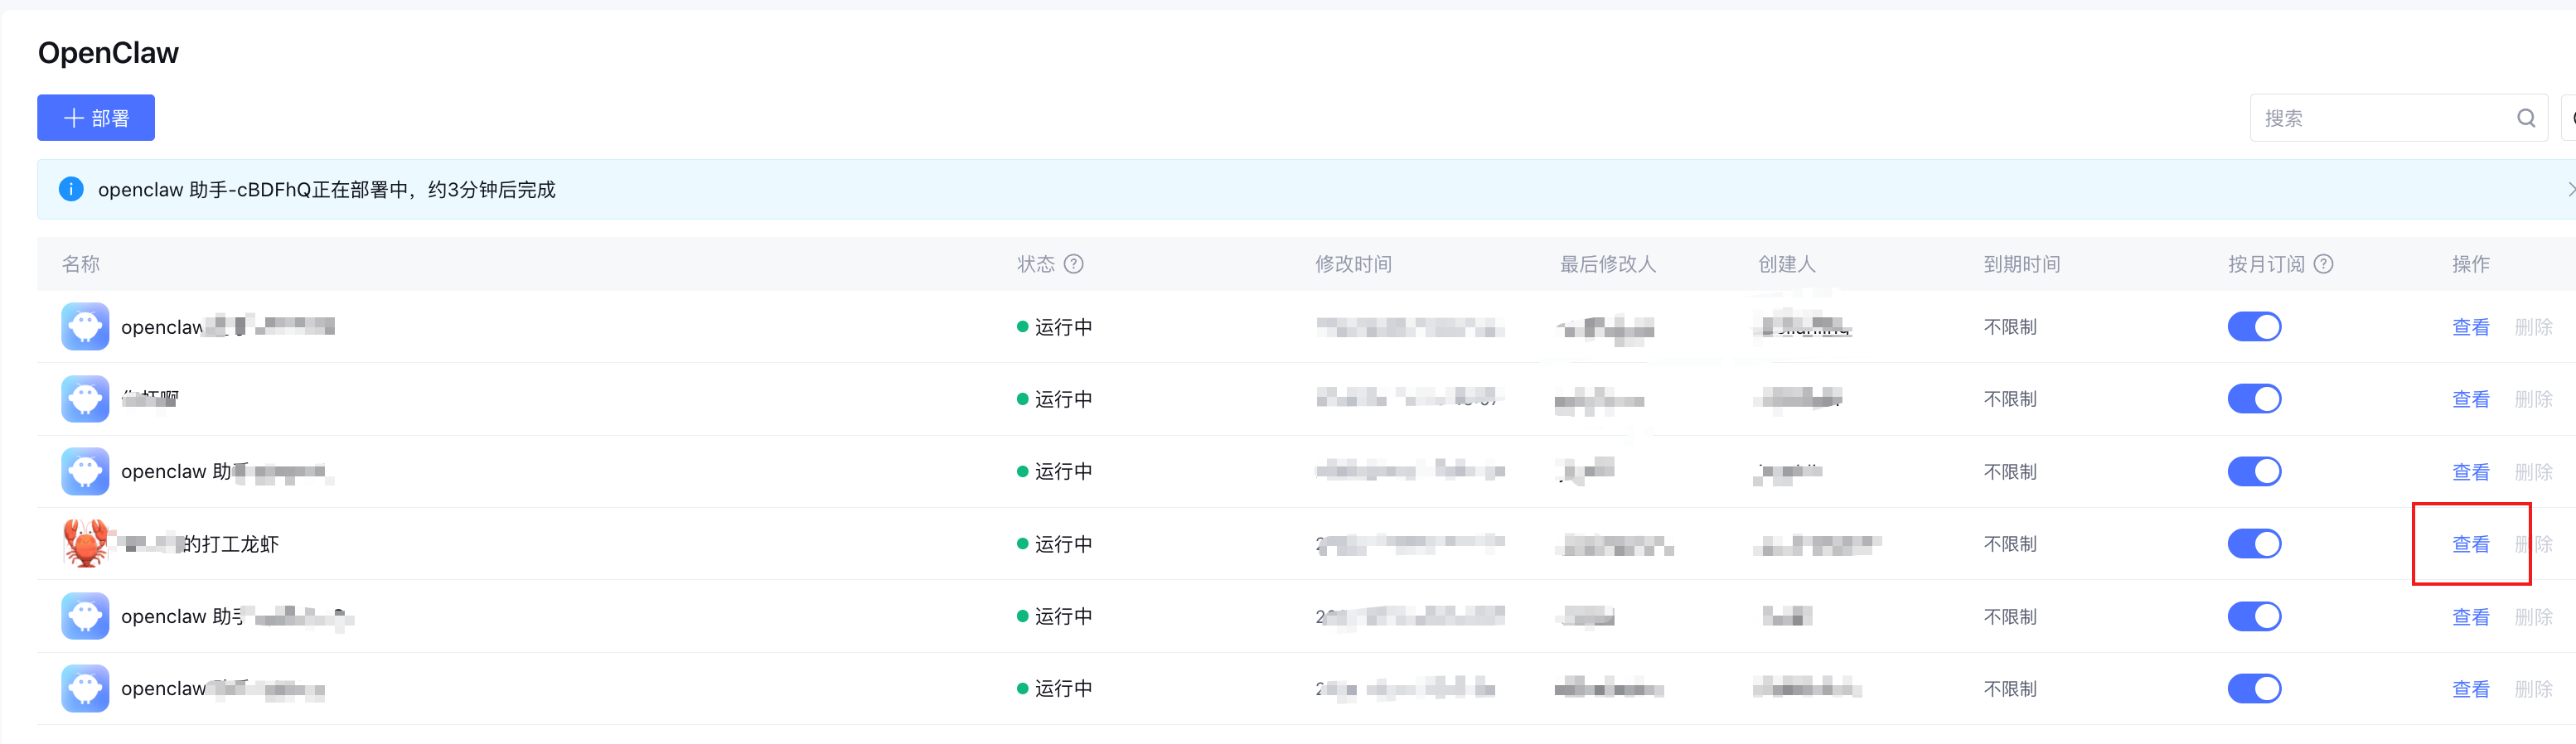The width and height of the screenshot is (2576, 744).
Task: Click the avatar icon of the fifth row
Action: coord(85,616)
